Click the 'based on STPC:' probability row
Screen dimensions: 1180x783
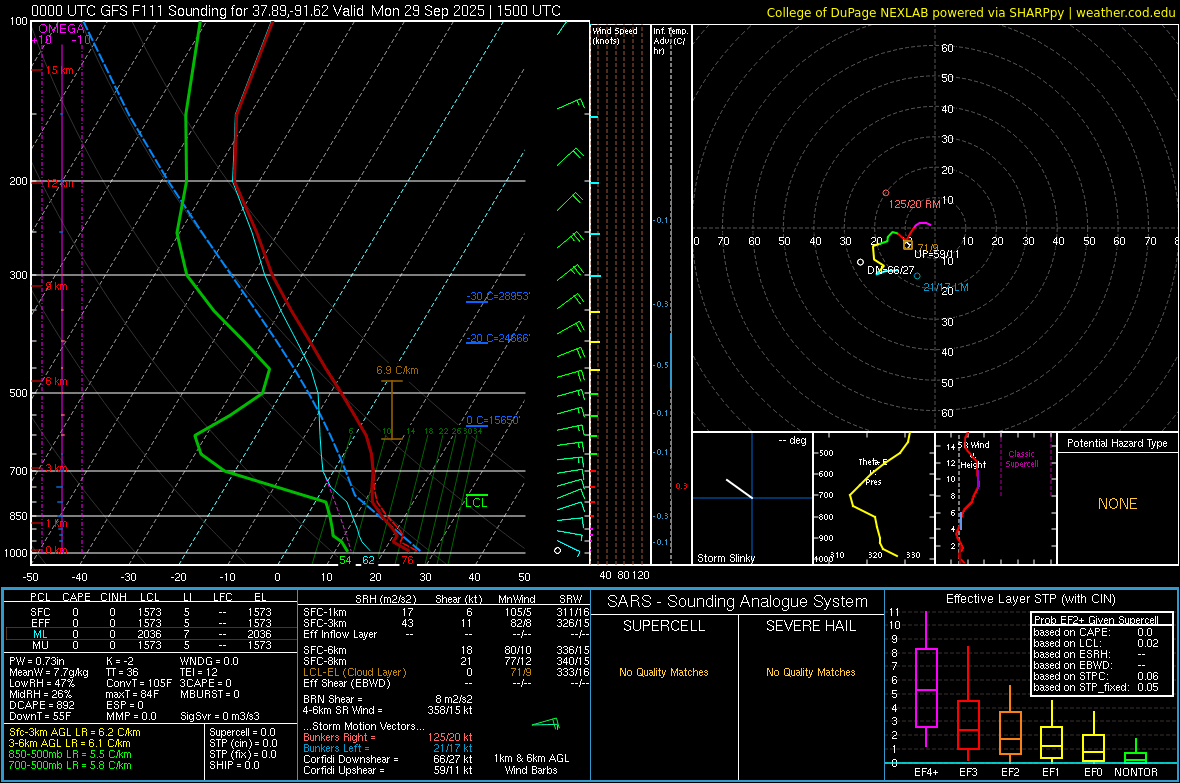click(x=1096, y=676)
